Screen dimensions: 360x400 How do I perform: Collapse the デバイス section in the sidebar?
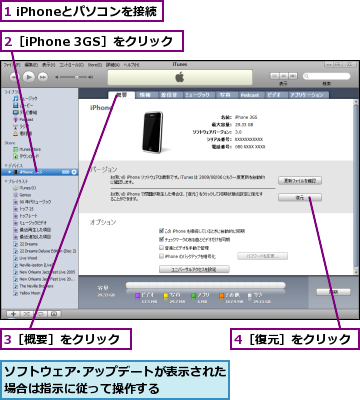tap(6, 165)
